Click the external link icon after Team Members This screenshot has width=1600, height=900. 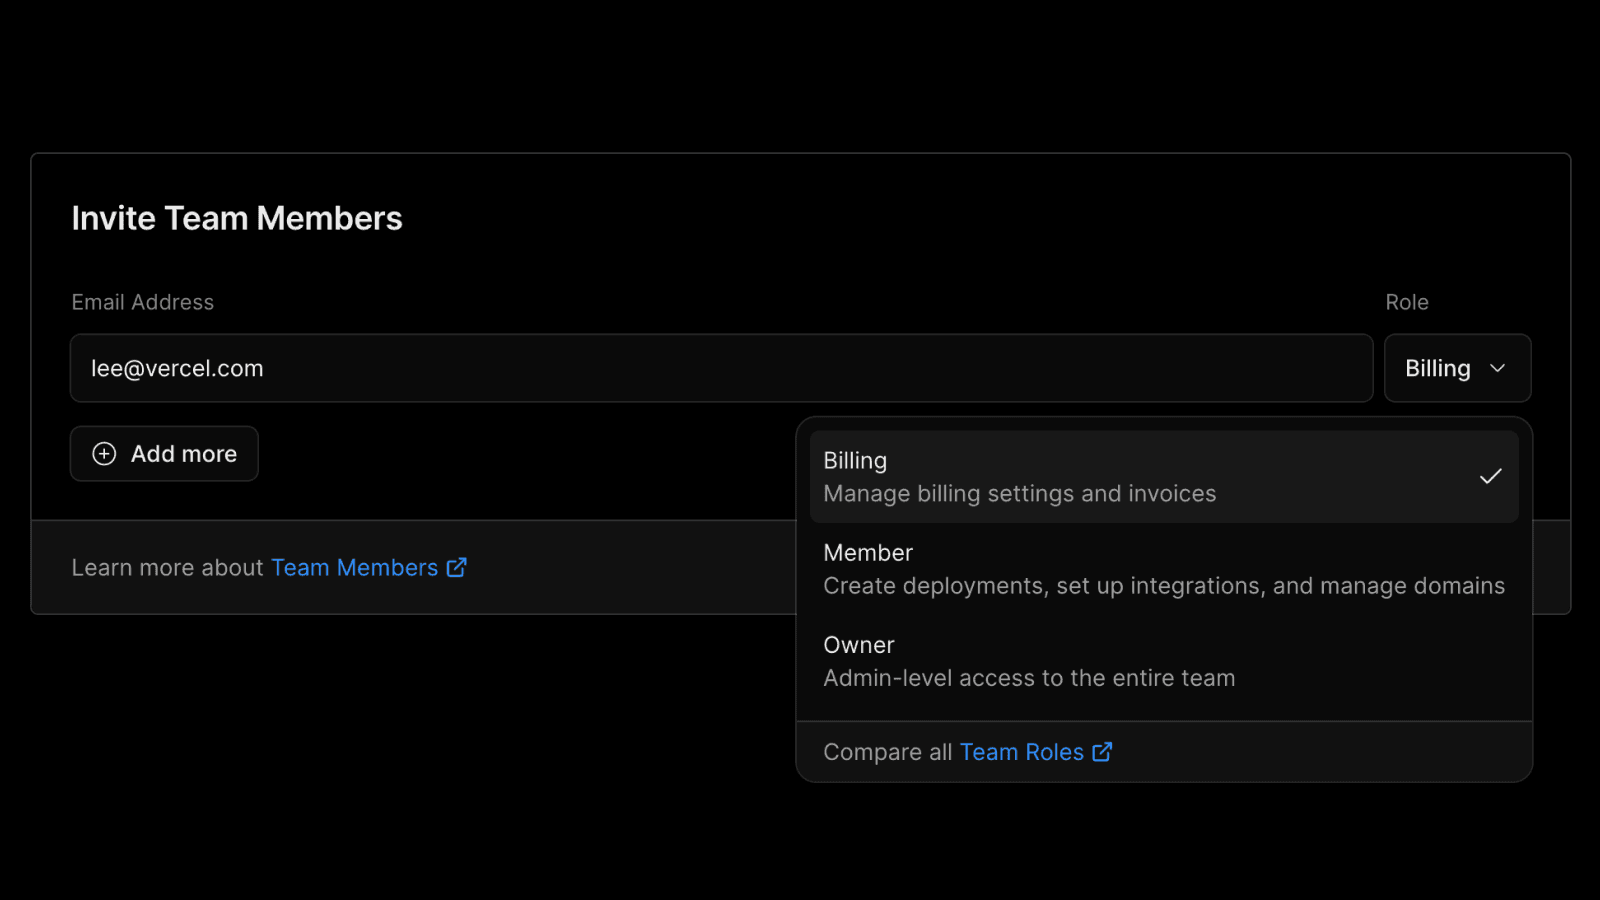coord(457,567)
